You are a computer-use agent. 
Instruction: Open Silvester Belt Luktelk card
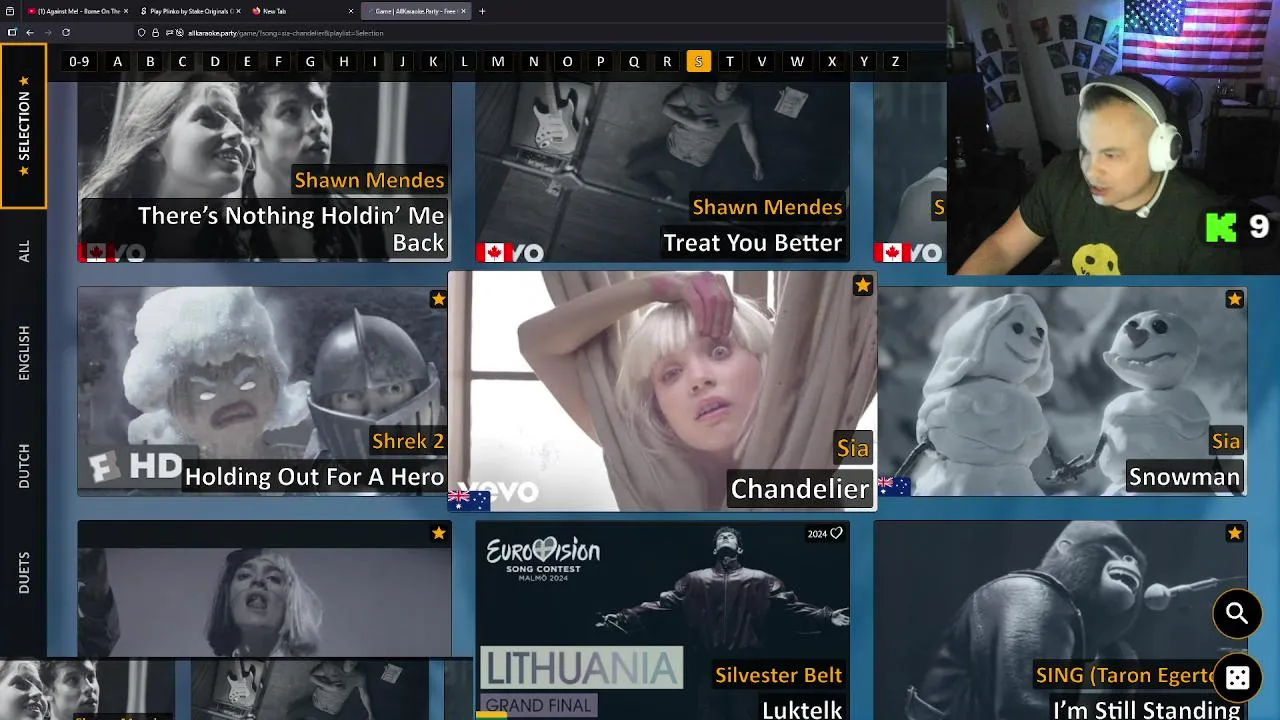[662, 620]
